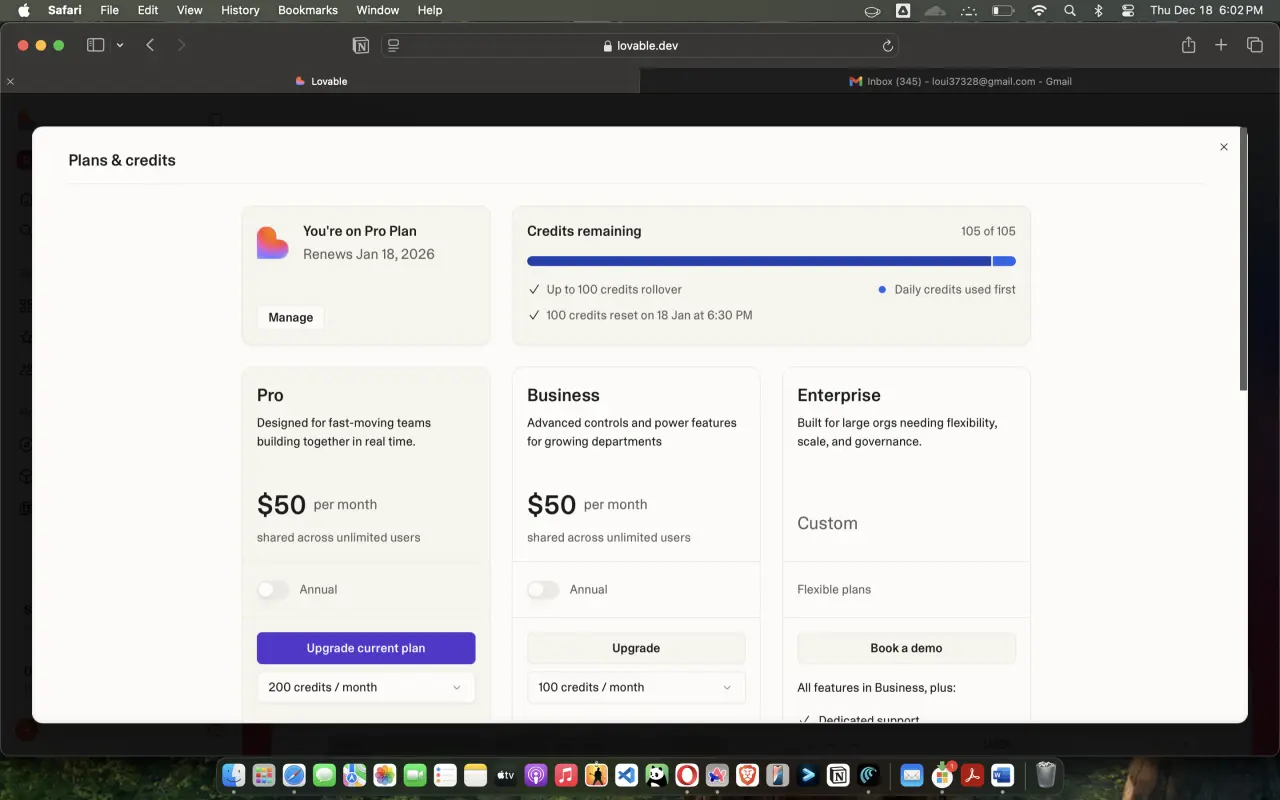Screen dimensions: 1280x800
Task: Open the View menu
Action: tap(190, 10)
